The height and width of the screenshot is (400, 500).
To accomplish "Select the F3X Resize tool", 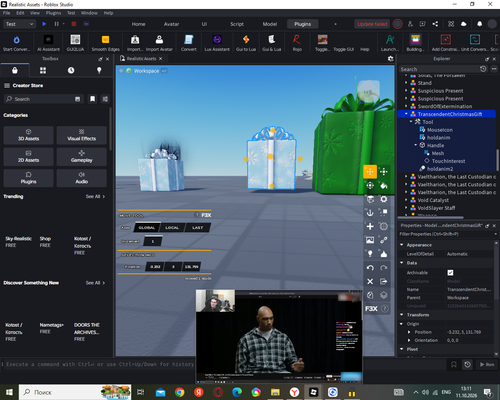I will coord(384,172).
